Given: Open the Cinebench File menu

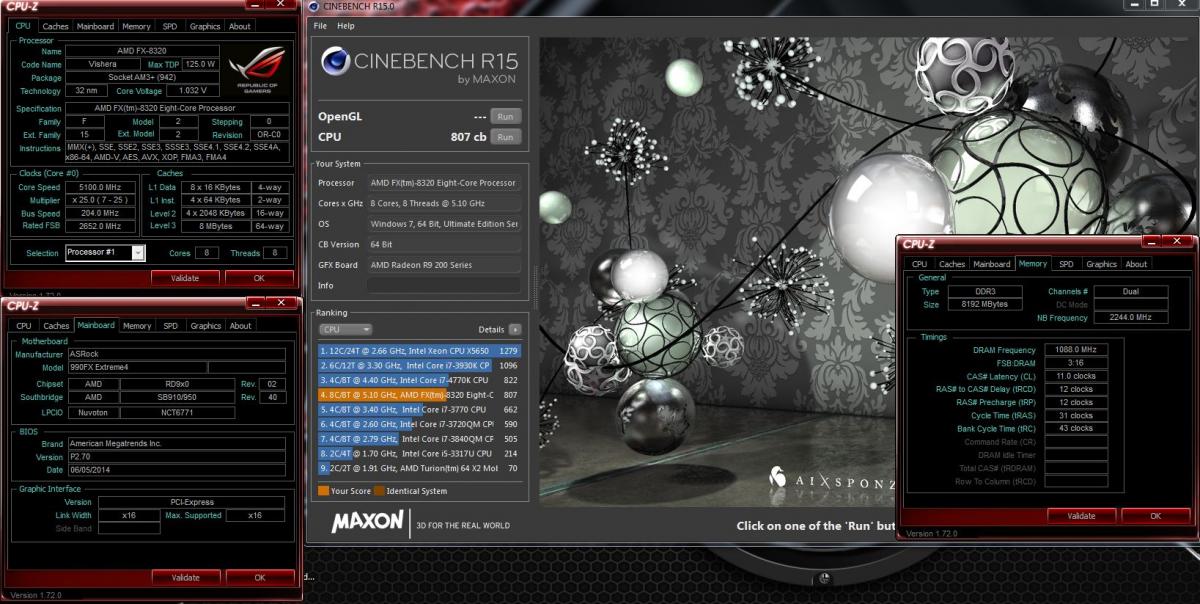Looking at the screenshot, I should (x=320, y=26).
